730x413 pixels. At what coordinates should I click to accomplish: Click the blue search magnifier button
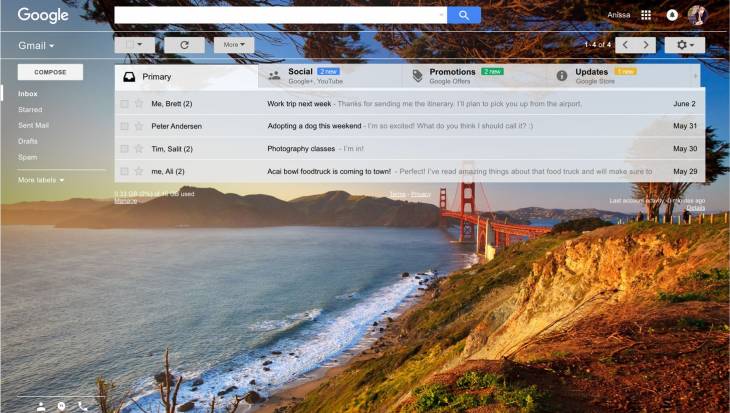(x=464, y=15)
